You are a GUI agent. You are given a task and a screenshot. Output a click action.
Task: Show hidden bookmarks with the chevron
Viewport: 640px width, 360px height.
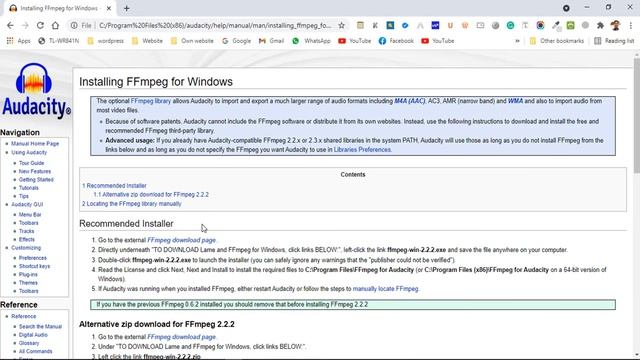tap(517, 41)
